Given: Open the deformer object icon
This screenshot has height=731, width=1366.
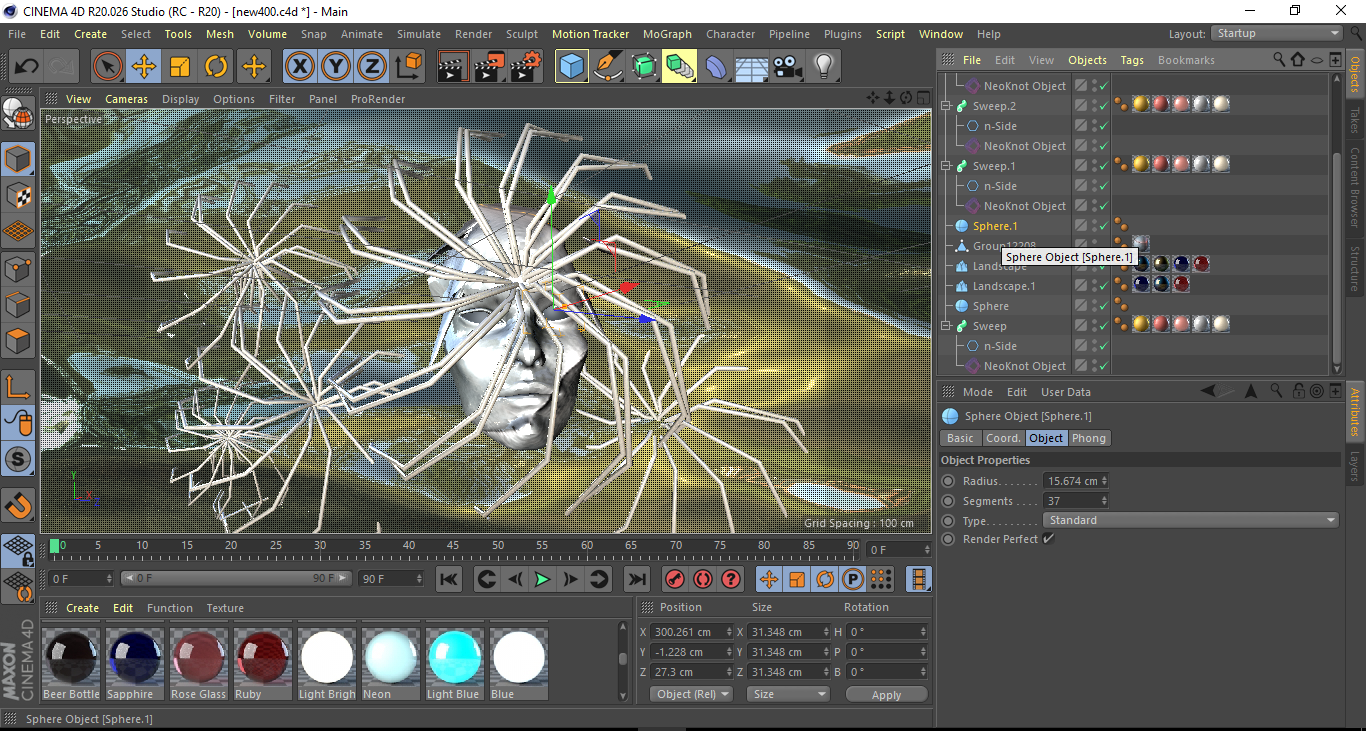Looking at the screenshot, I should click(x=716, y=67).
